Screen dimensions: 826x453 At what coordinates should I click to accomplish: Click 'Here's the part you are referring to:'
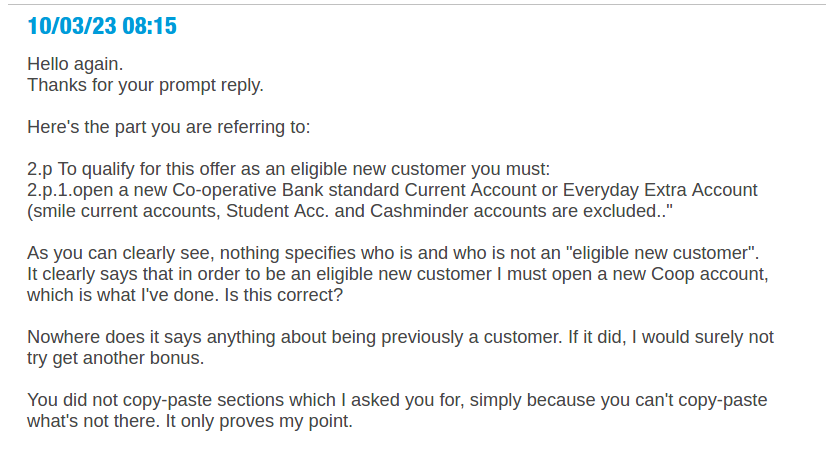click(169, 127)
